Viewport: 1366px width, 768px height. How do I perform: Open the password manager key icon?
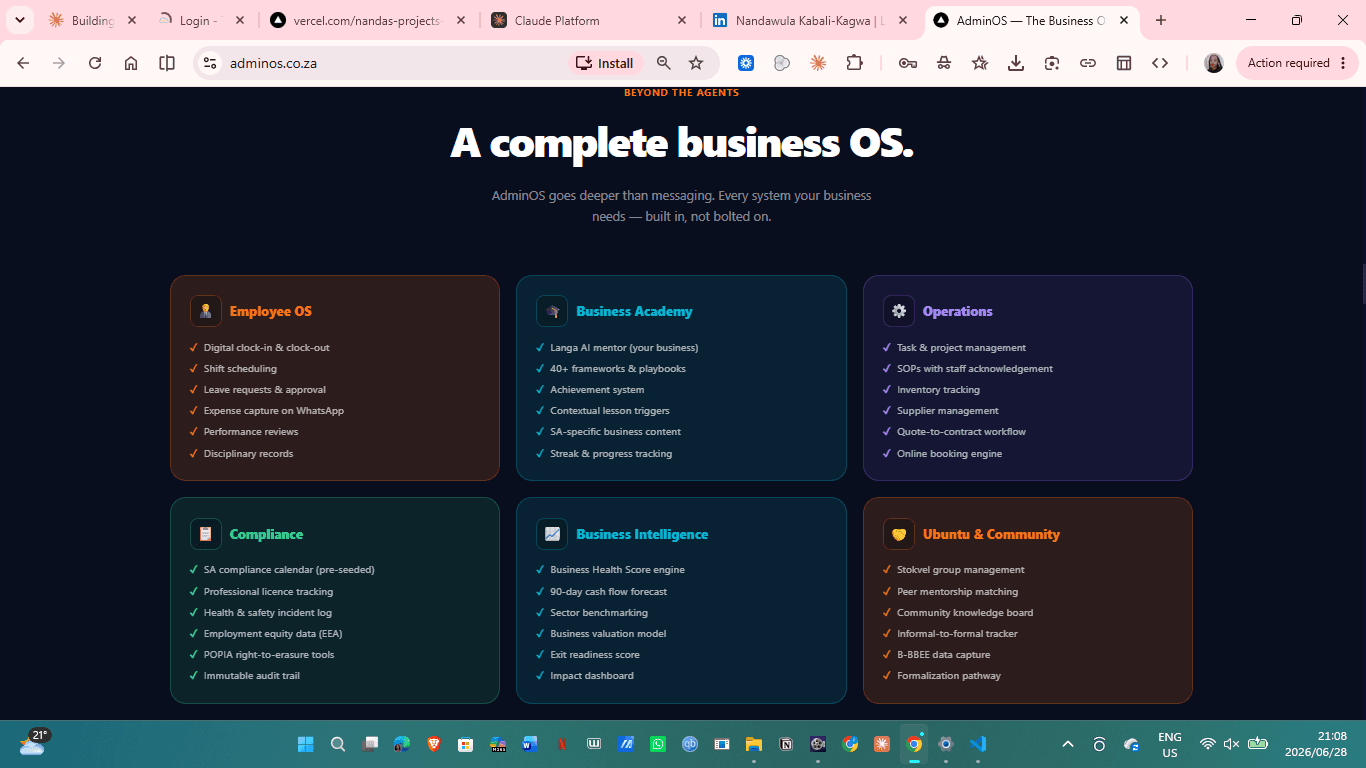[908, 63]
